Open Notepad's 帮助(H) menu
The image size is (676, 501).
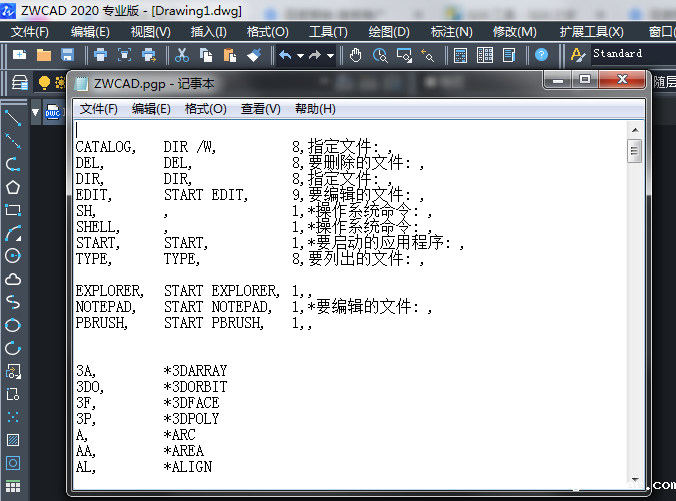(x=315, y=109)
